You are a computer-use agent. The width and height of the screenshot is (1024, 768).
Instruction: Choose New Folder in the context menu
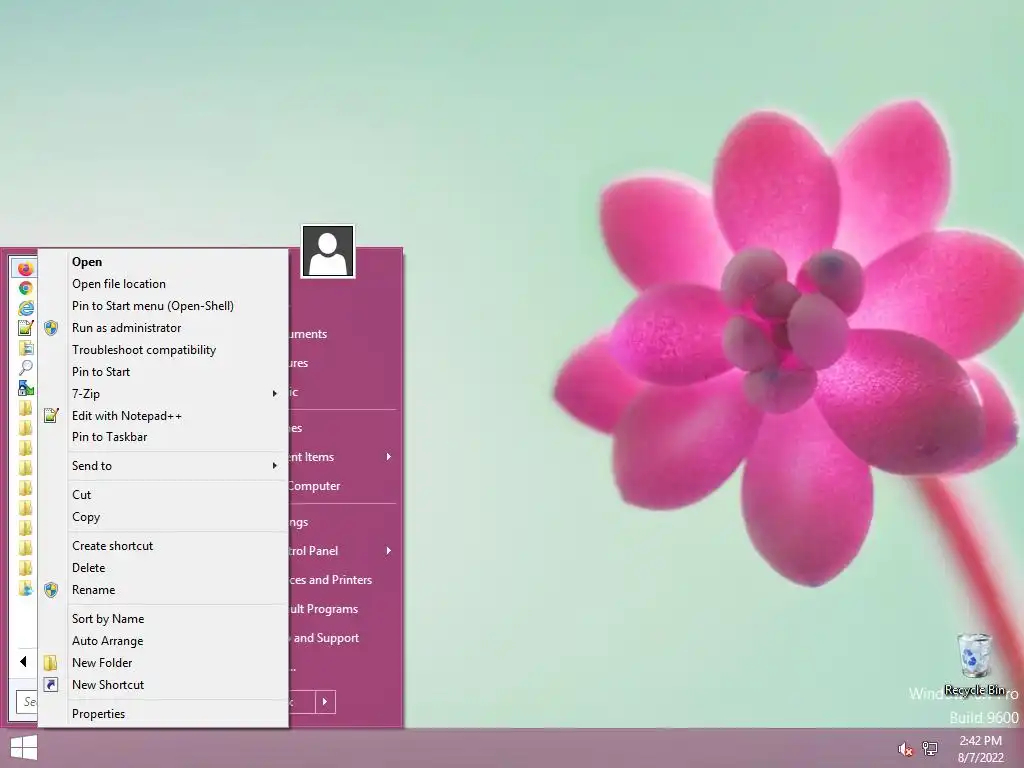(x=163, y=663)
